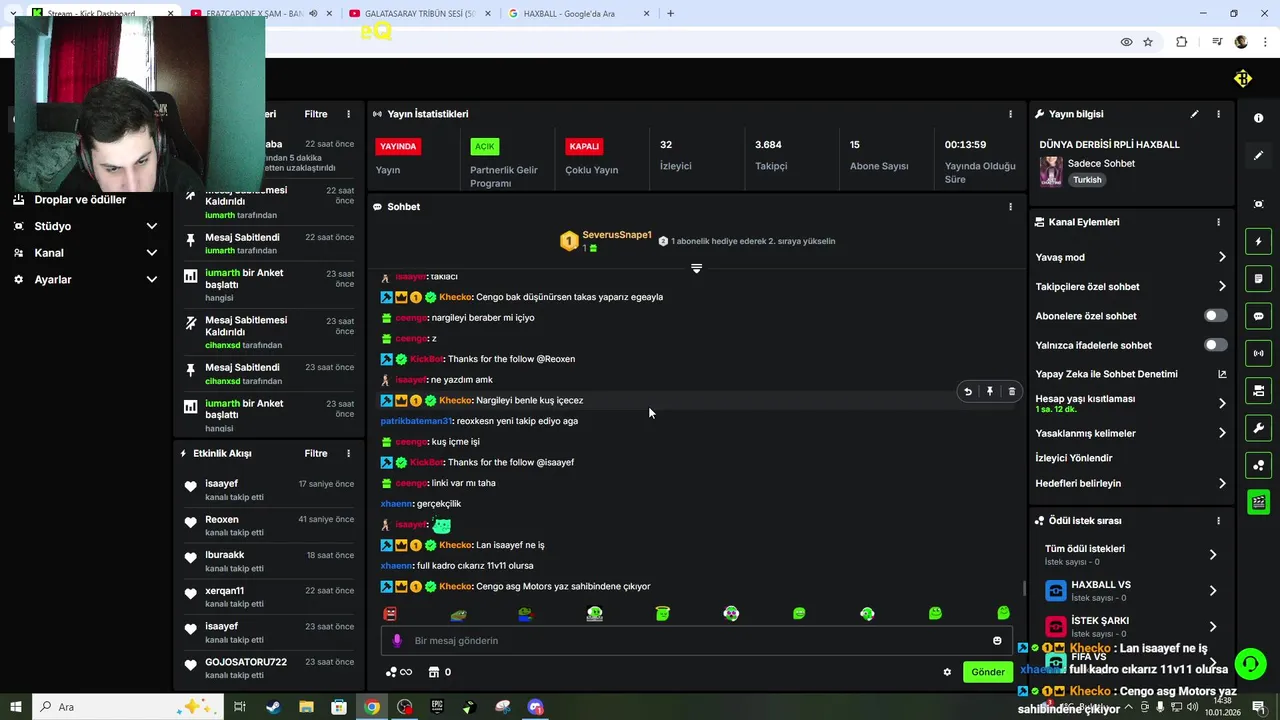This screenshot has height=720, width=1280.
Task: Open the lightning bolt quick actions icon
Action: click(1258, 241)
